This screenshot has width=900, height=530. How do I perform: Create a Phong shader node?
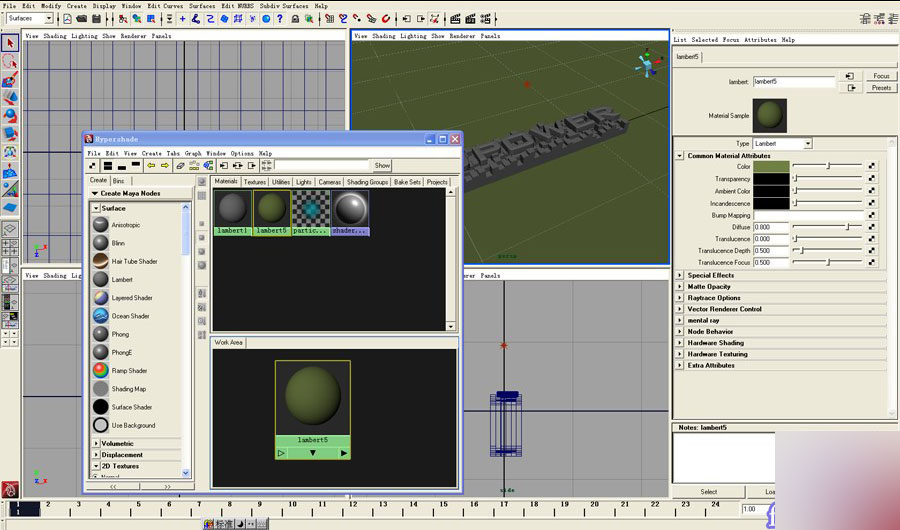[x=101, y=334]
